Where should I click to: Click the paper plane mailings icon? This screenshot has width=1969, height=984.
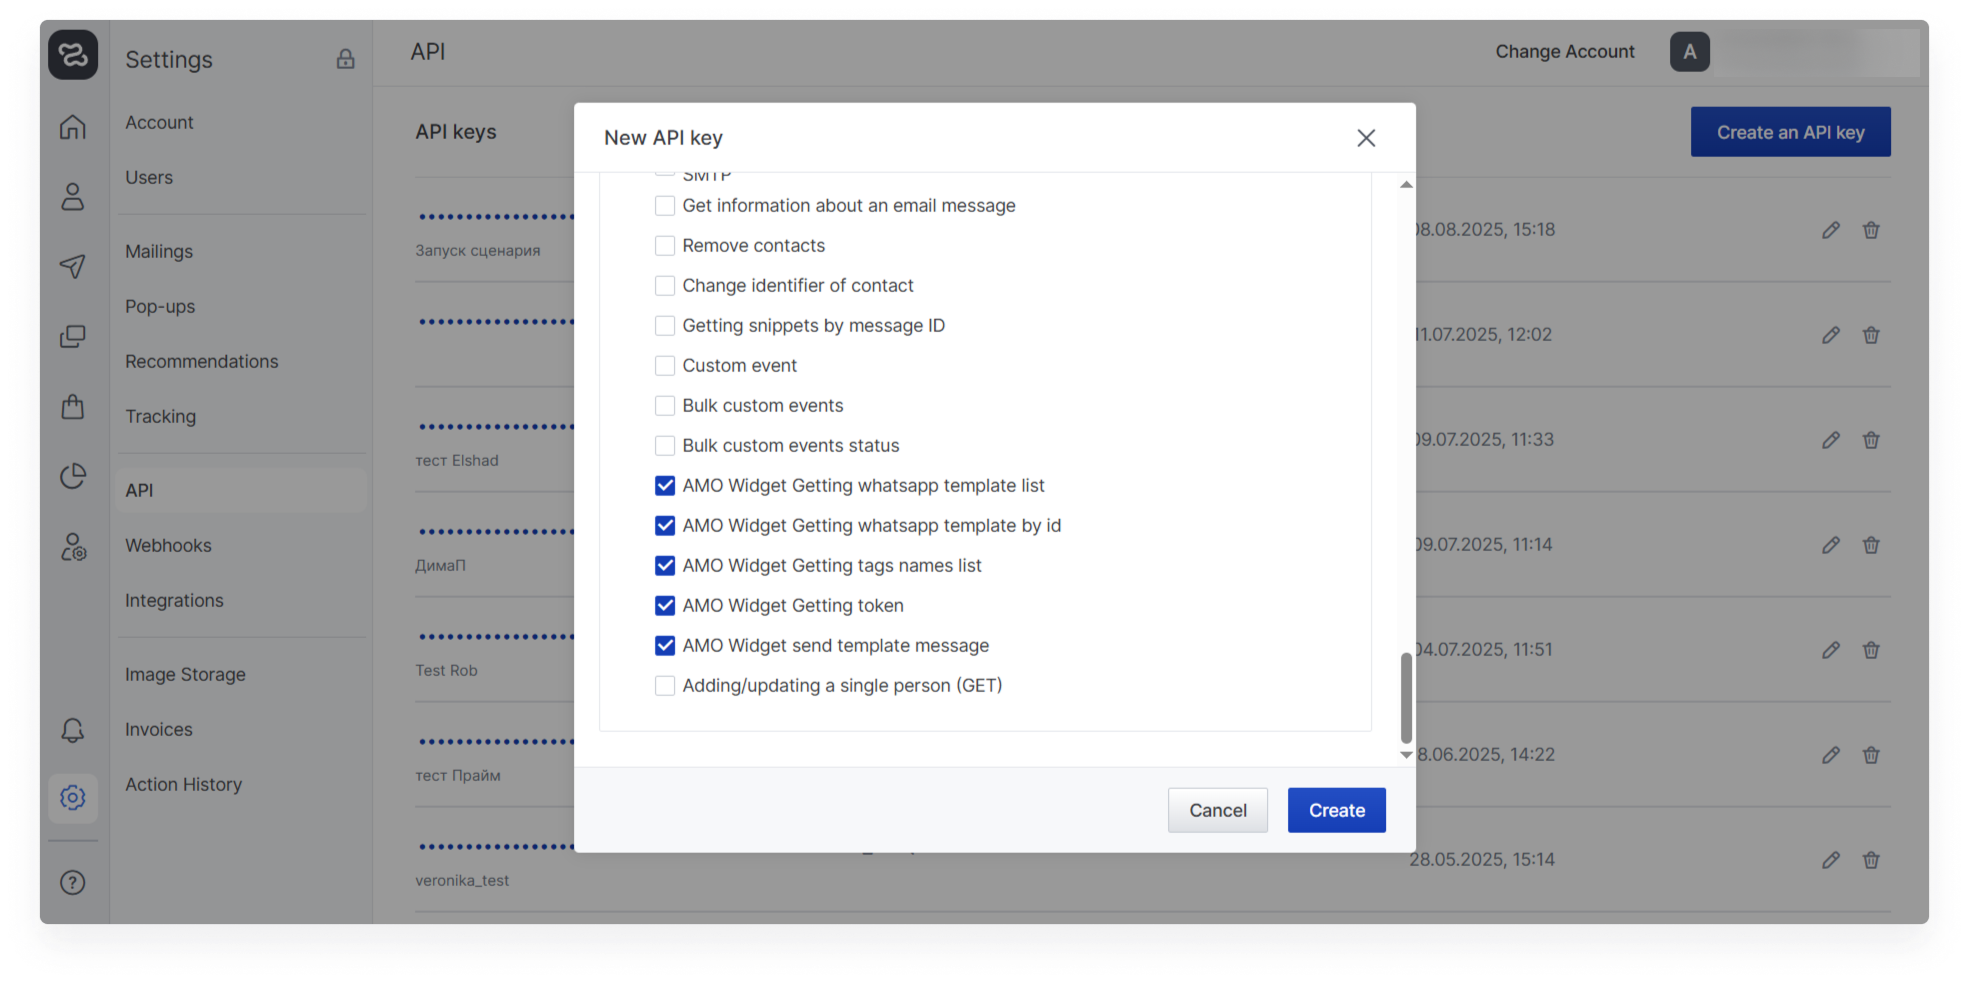(x=73, y=266)
